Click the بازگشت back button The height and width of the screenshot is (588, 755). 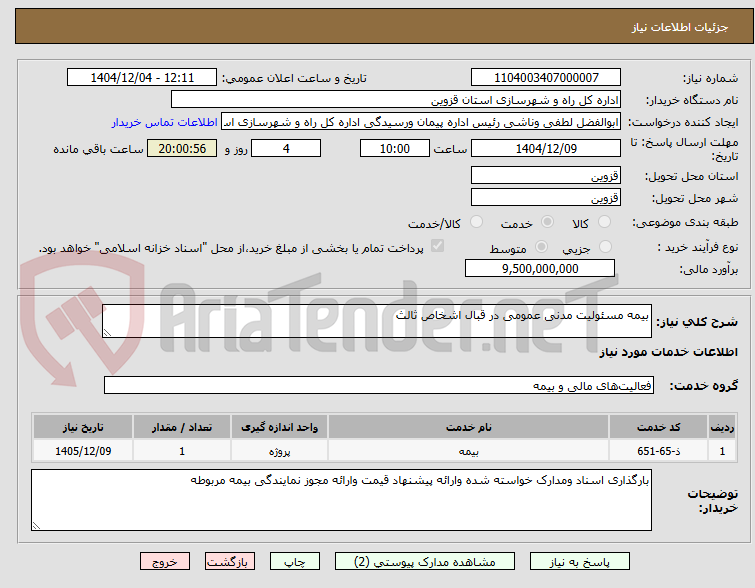230,562
